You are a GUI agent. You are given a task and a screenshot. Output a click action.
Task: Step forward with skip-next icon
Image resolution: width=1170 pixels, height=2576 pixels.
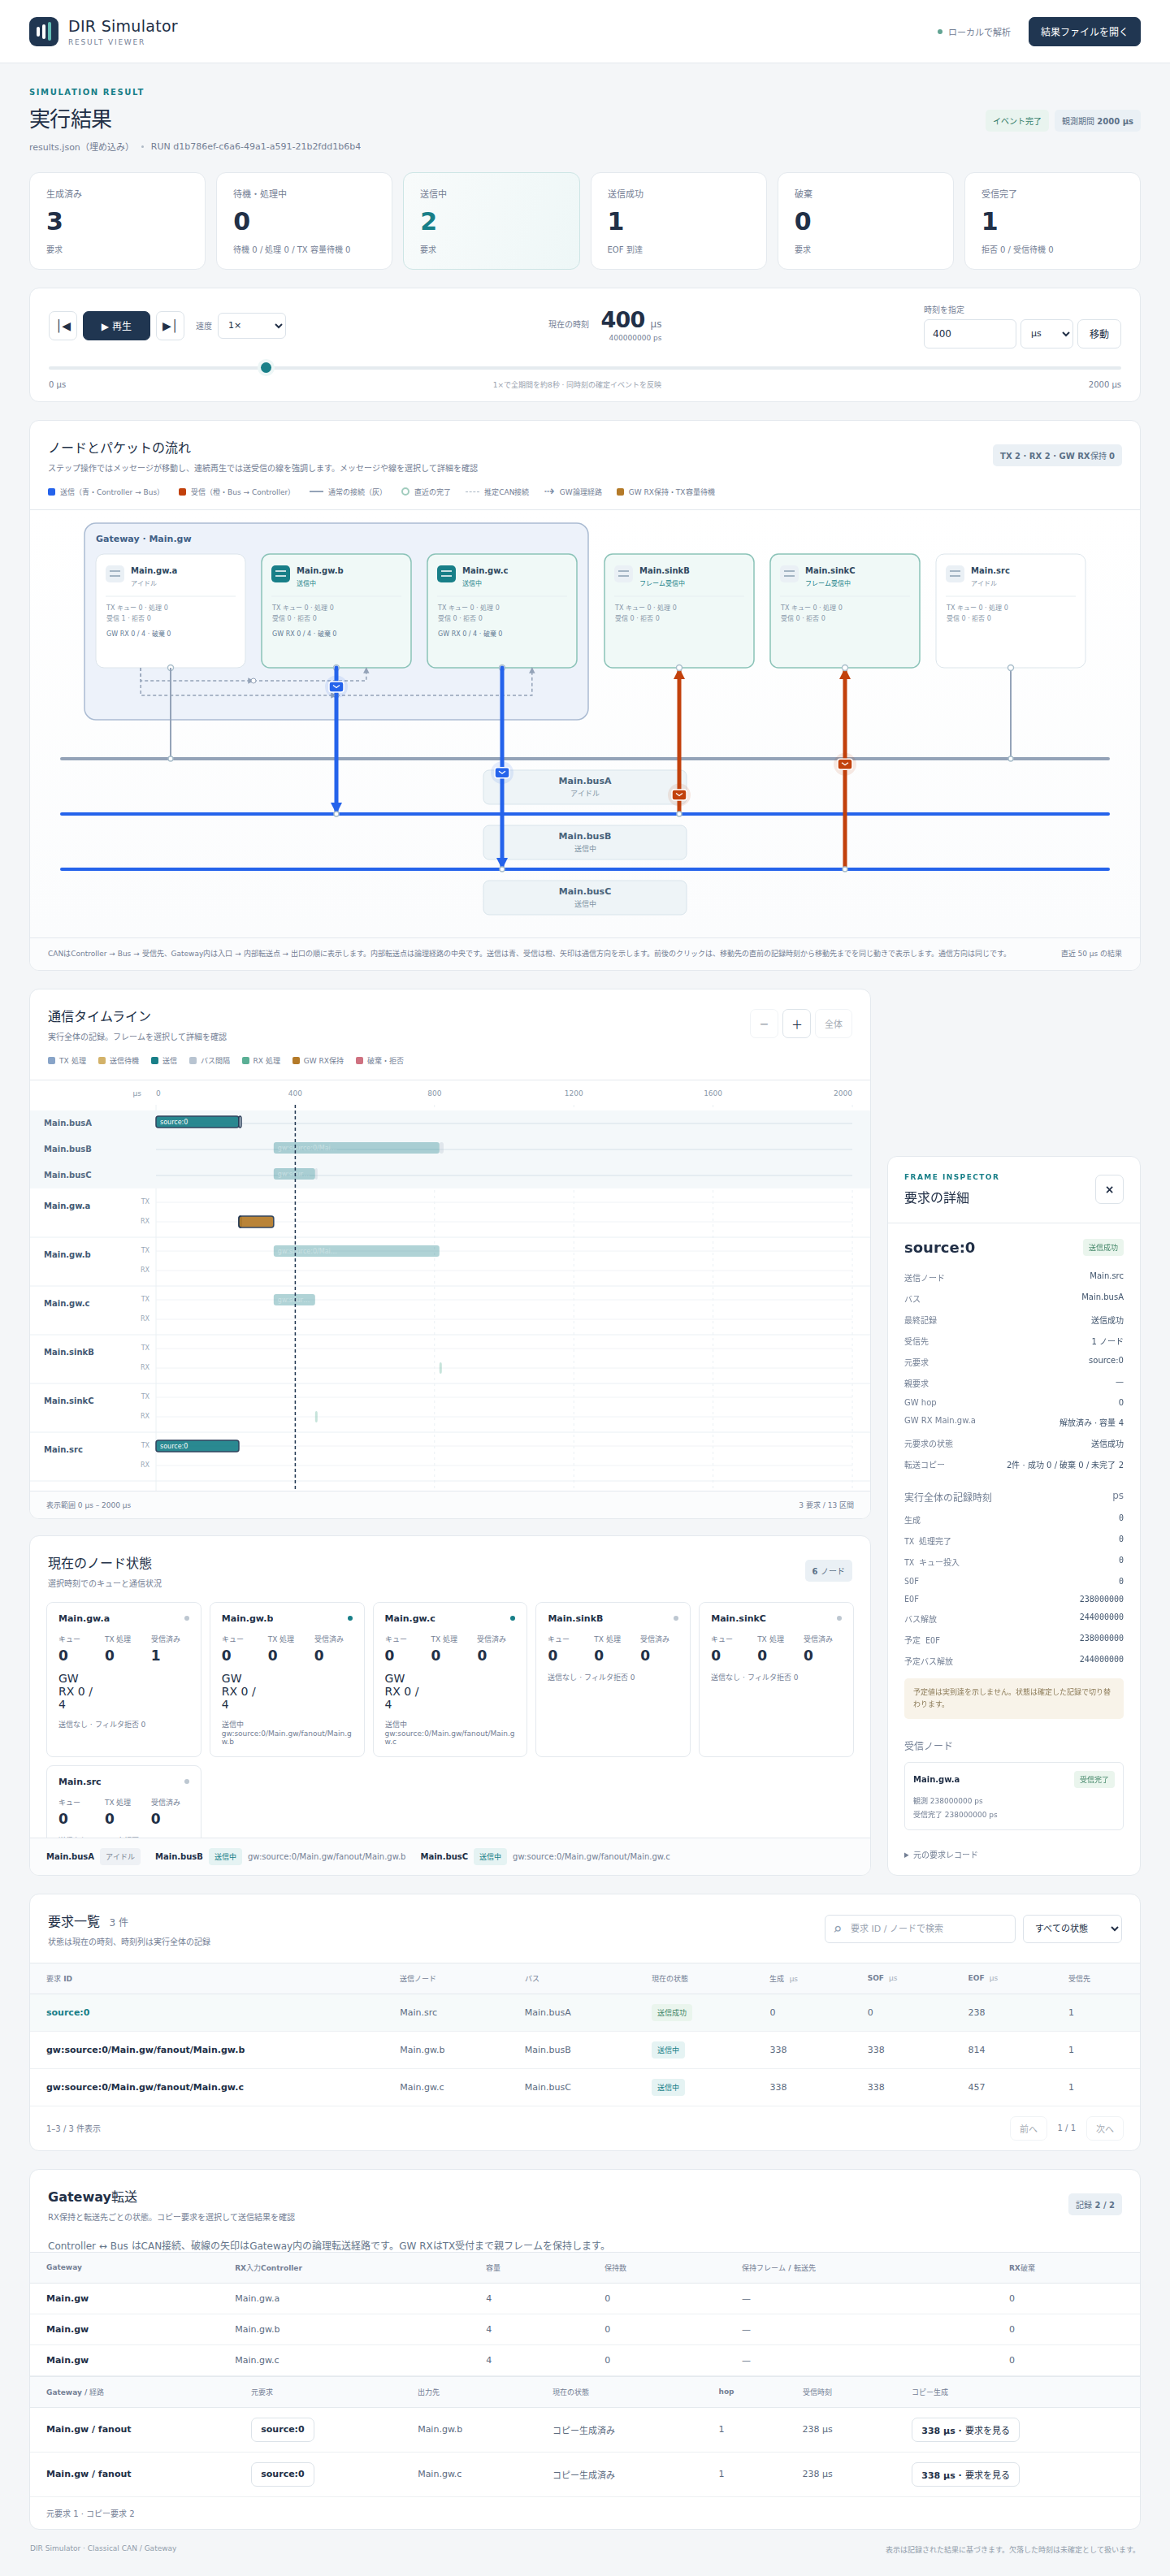tap(170, 326)
